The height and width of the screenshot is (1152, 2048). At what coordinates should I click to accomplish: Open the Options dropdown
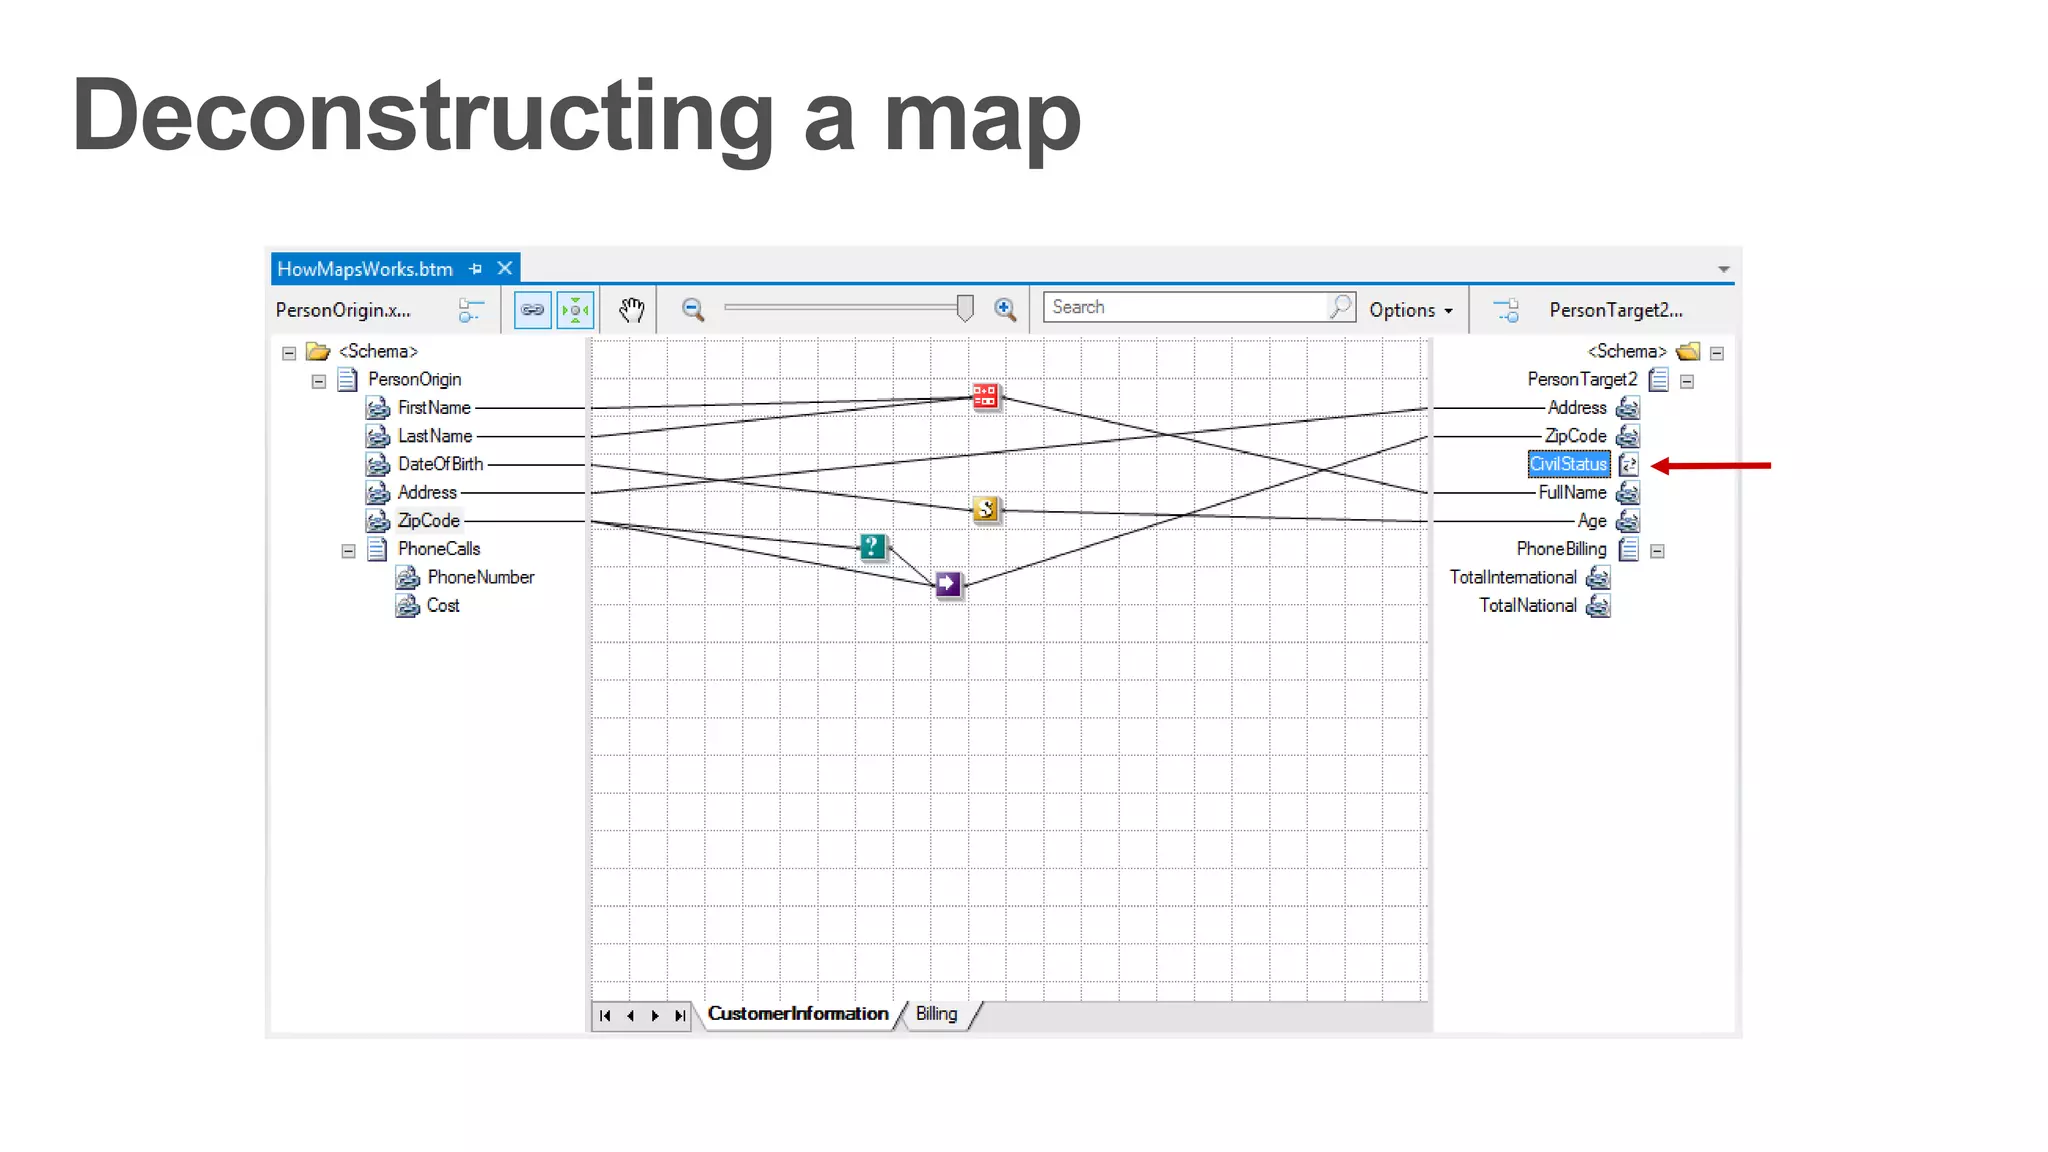tap(1410, 310)
